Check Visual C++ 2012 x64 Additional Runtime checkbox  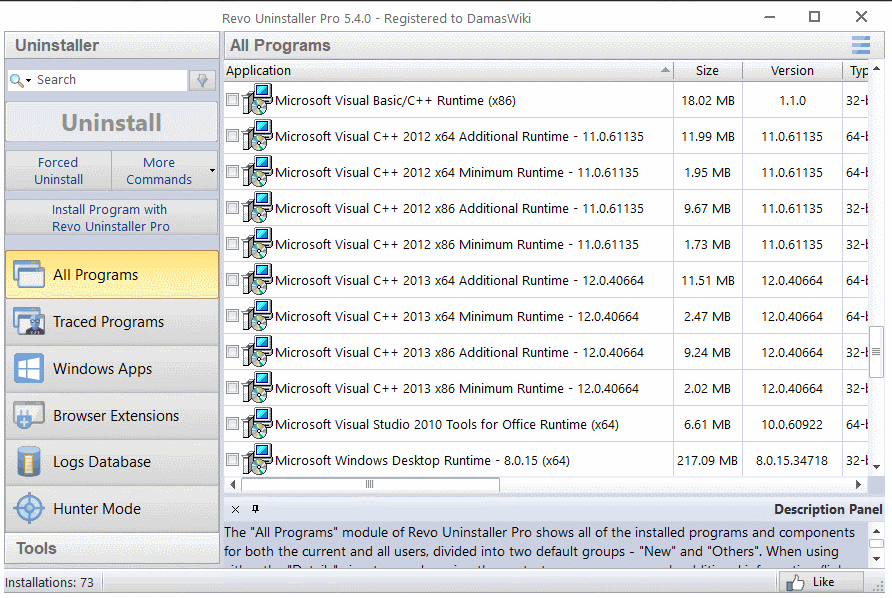(232, 135)
